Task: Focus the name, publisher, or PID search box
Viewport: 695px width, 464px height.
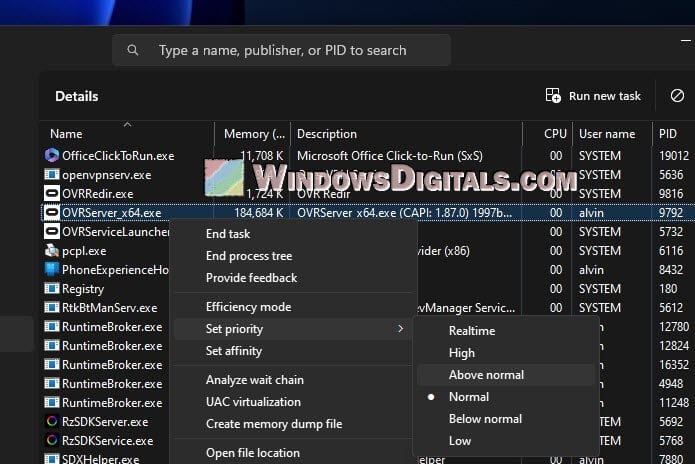Action: pos(281,50)
